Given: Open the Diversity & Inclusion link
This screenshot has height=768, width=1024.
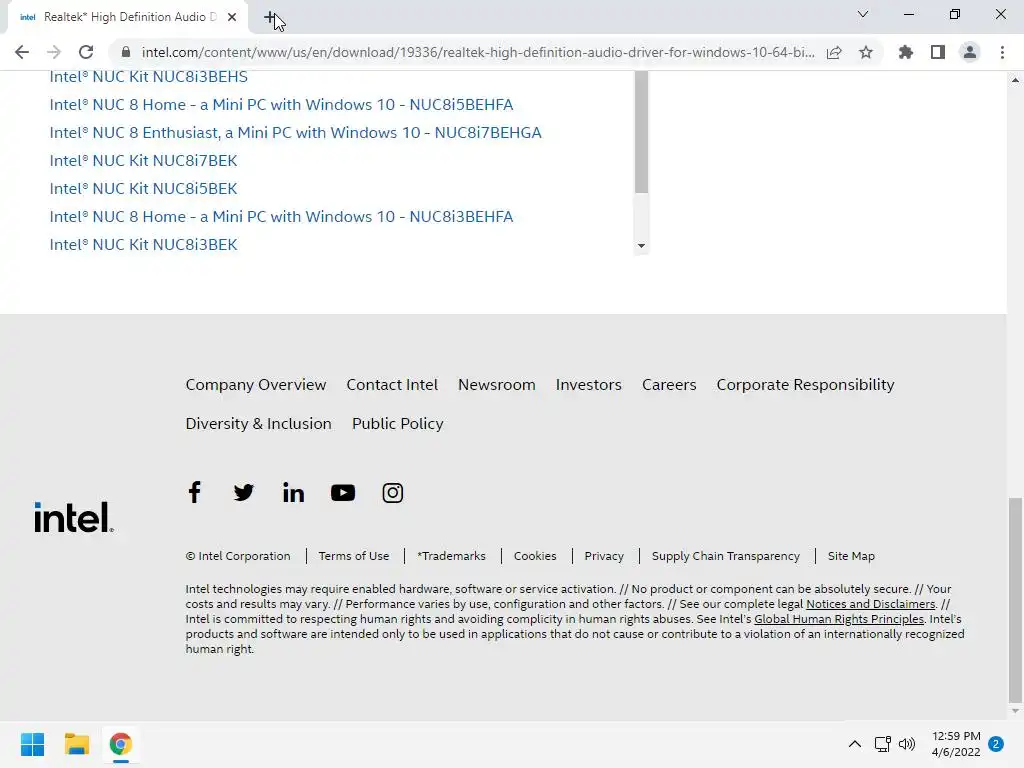Looking at the screenshot, I should [x=259, y=424].
